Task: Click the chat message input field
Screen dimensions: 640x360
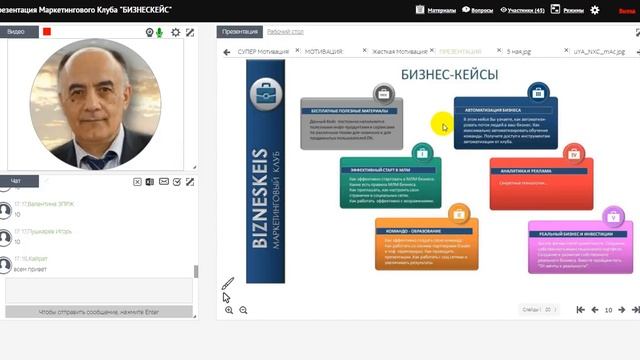Action: point(99,291)
